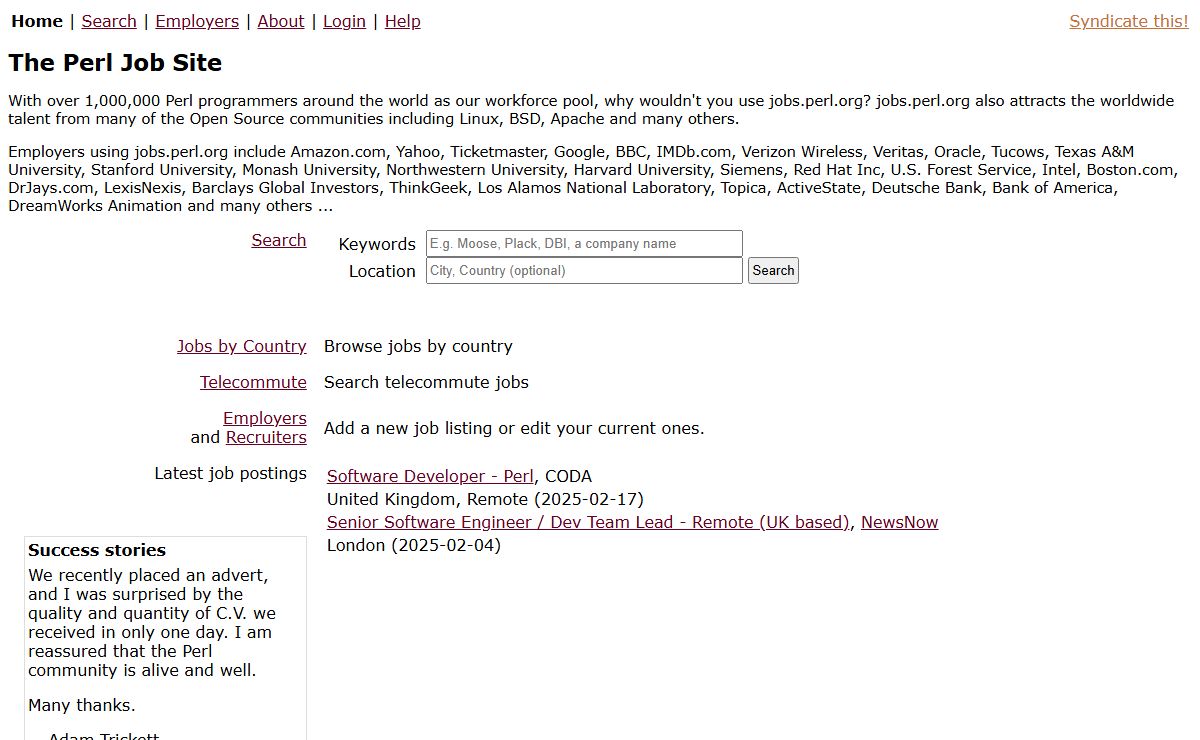The height and width of the screenshot is (740, 1200).
Task: Click the Location label
Action: pyautogui.click(x=382, y=271)
